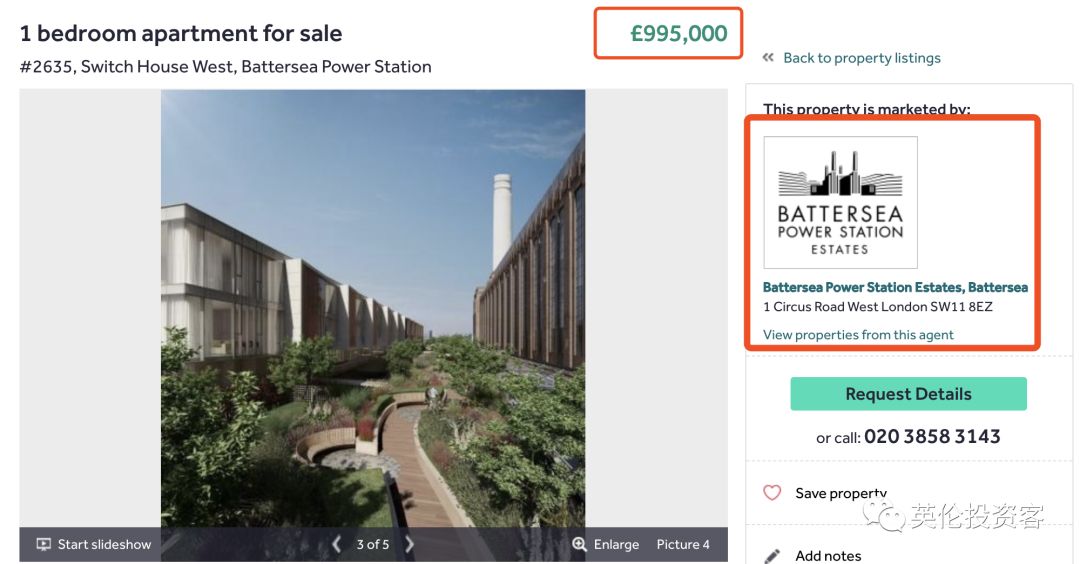Click the Battersea Power Station Estates logo
Image resolution: width=1080 pixels, height=564 pixels.
click(x=840, y=203)
